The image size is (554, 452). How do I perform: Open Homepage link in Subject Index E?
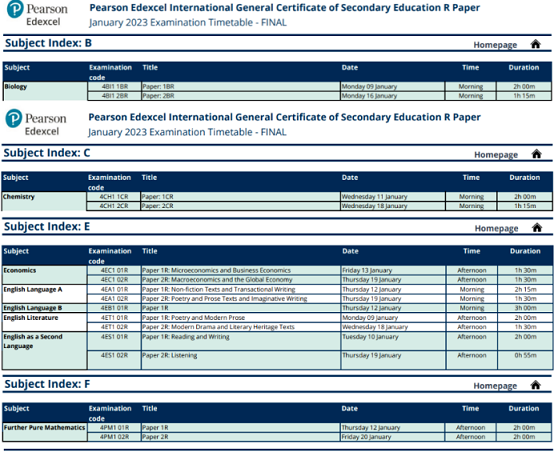tap(496, 228)
